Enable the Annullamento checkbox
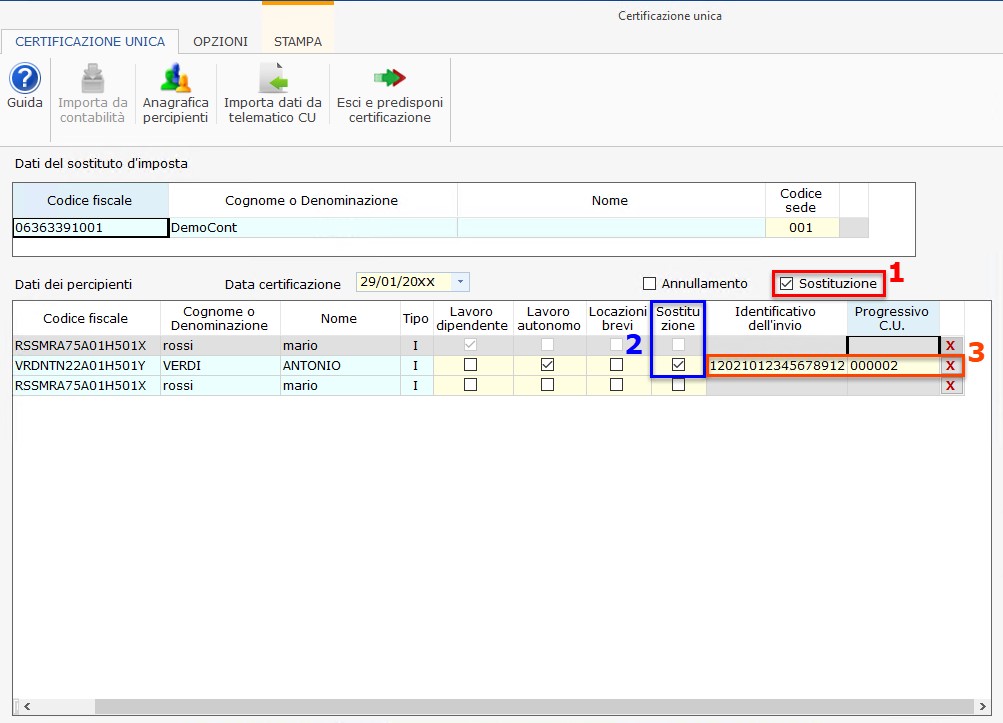1003x723 pixels. point(649,283)
